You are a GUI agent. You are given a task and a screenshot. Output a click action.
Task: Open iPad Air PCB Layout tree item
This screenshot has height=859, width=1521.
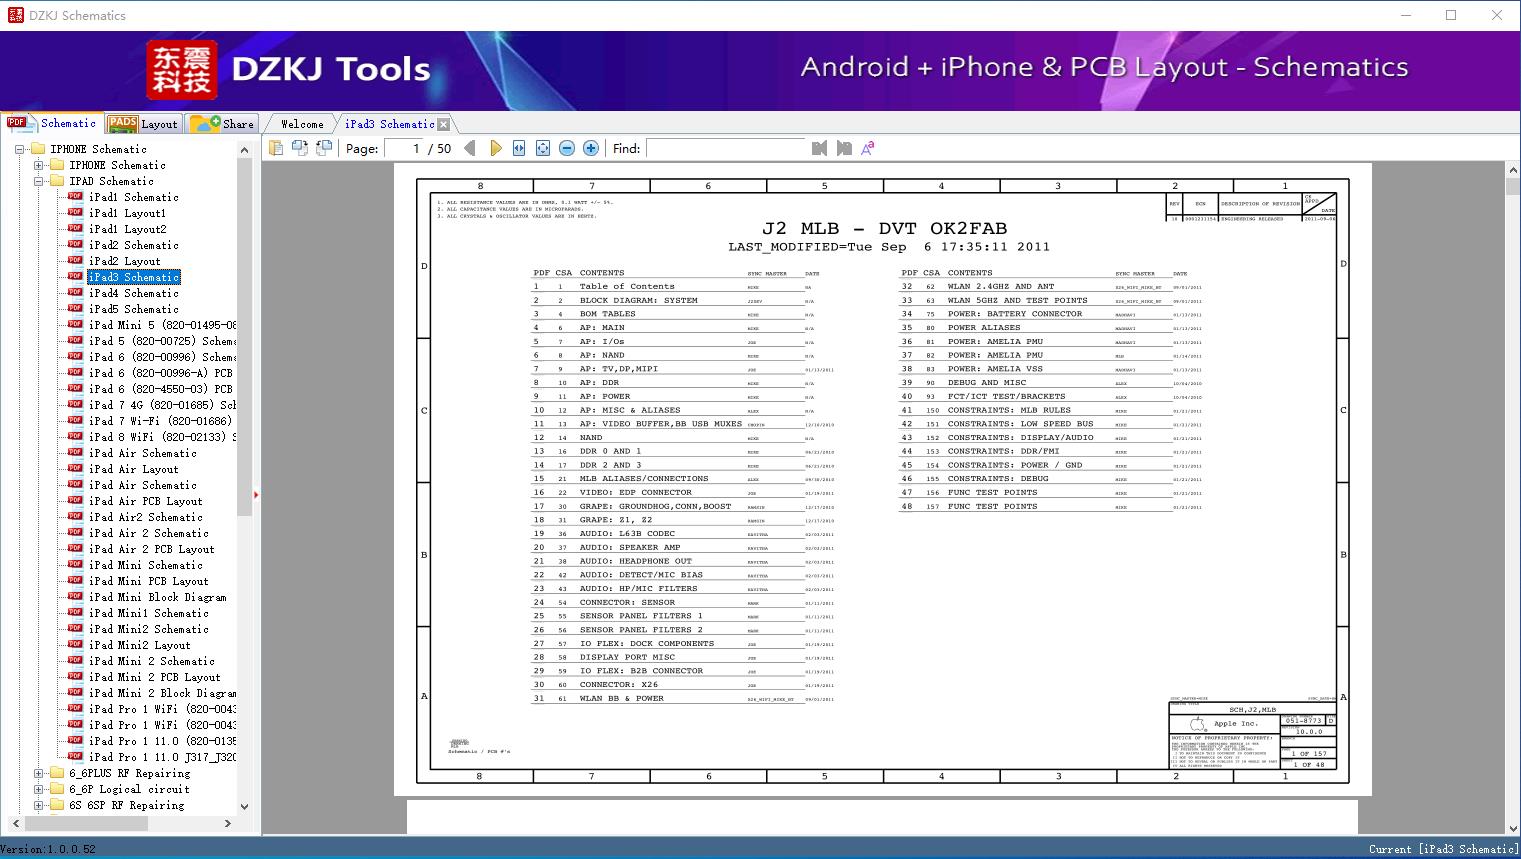[146, 501]
